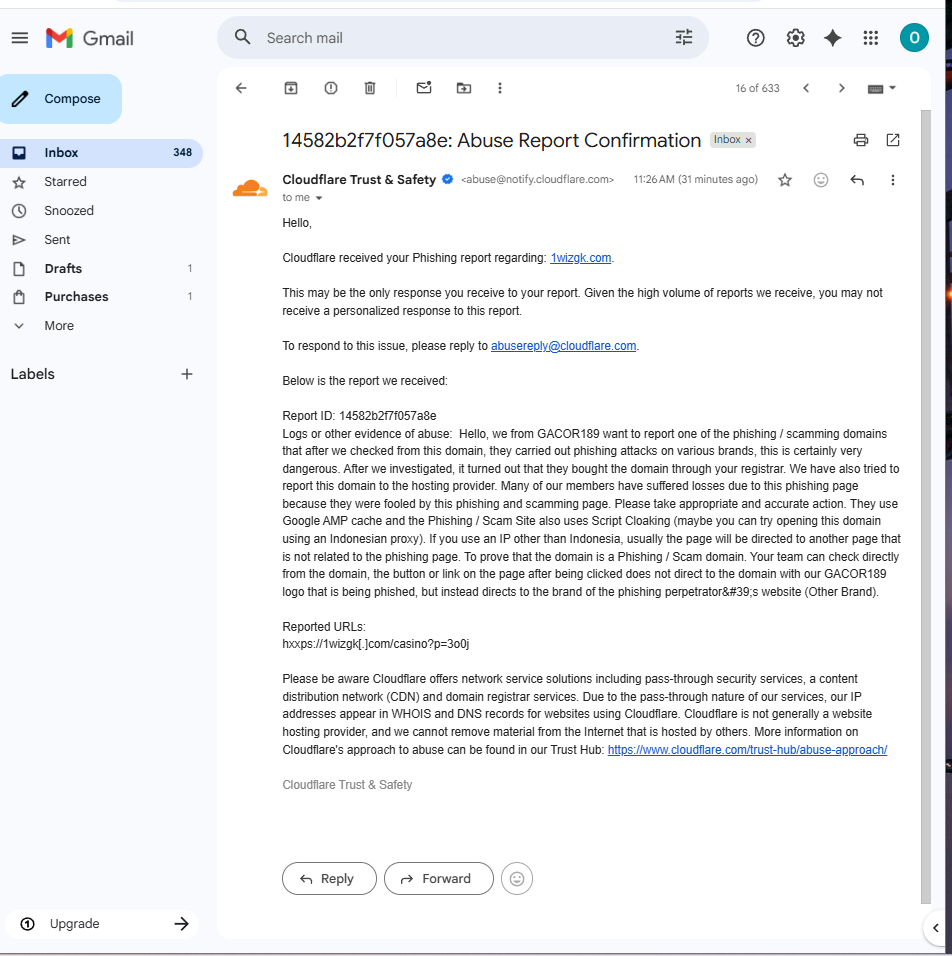Add emoji reaction next to Forward
Viewport: 952px width, 956px height.
click(x=517, y=879)
